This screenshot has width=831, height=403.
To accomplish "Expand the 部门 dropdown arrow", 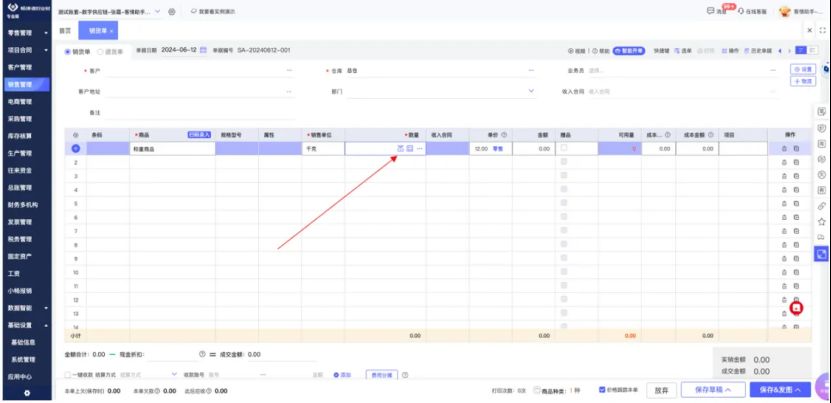I will (x=531, y=91).
